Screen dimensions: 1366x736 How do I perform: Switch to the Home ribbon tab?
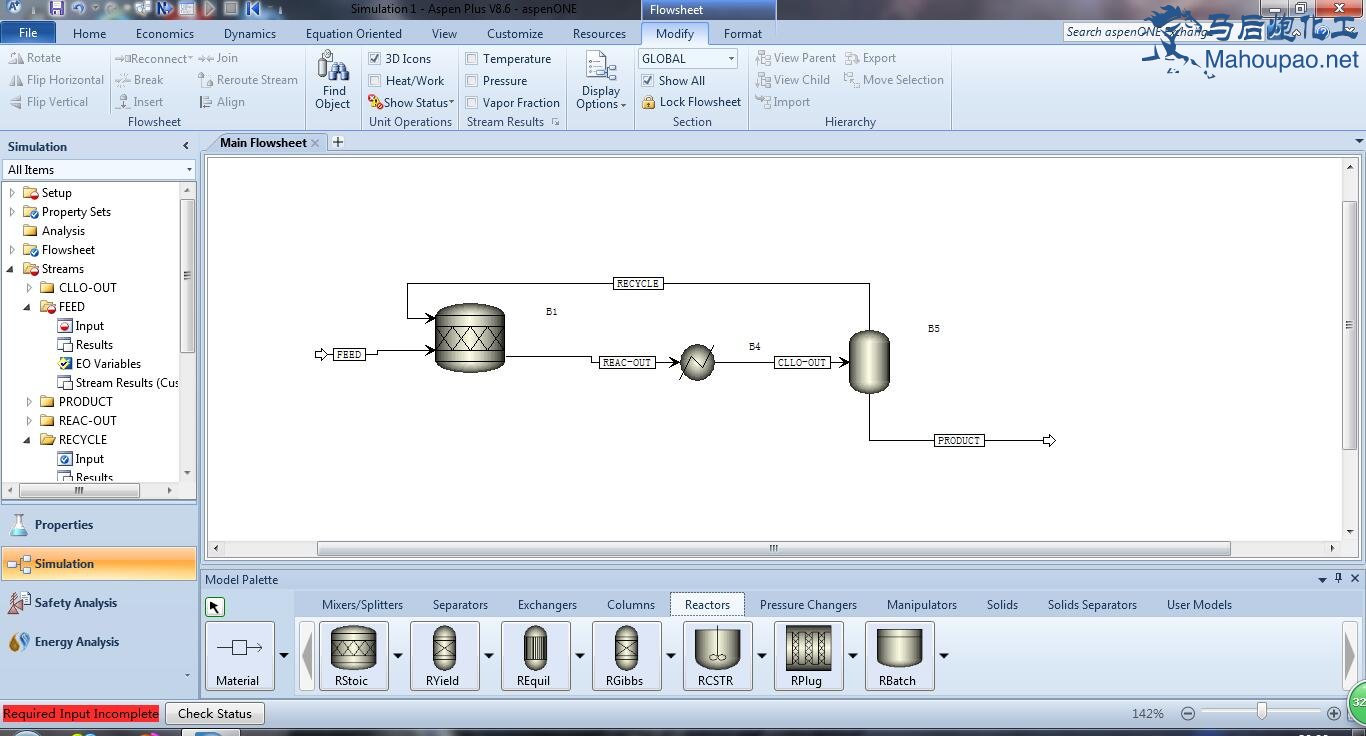(89, 33)
